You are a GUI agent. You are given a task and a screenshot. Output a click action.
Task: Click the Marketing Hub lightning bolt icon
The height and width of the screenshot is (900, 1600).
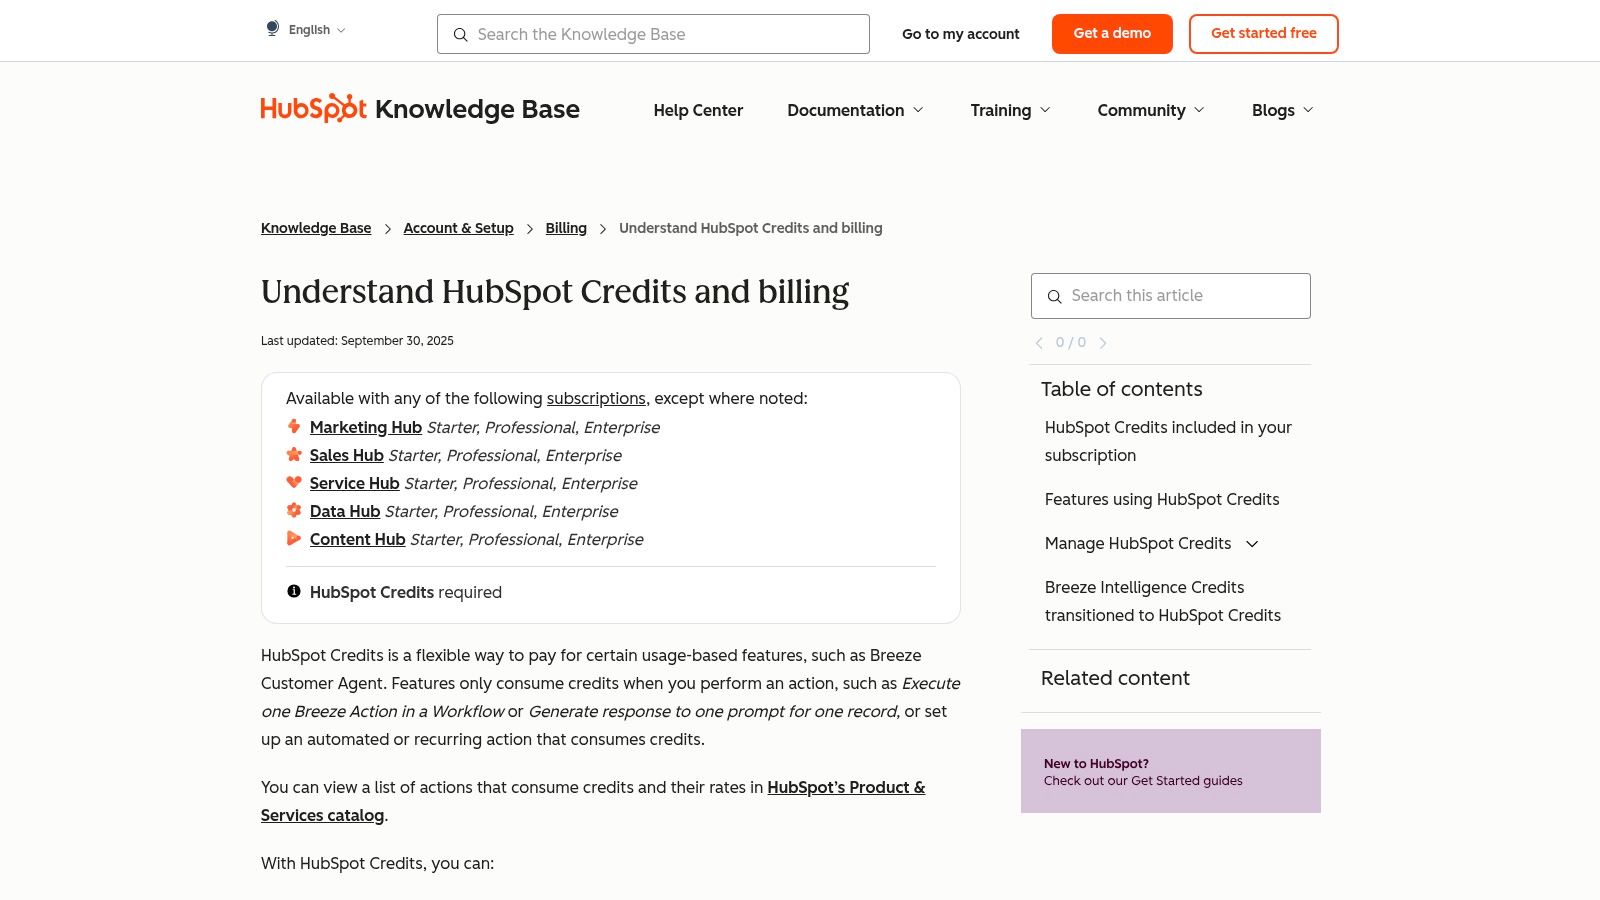(294, 427)
